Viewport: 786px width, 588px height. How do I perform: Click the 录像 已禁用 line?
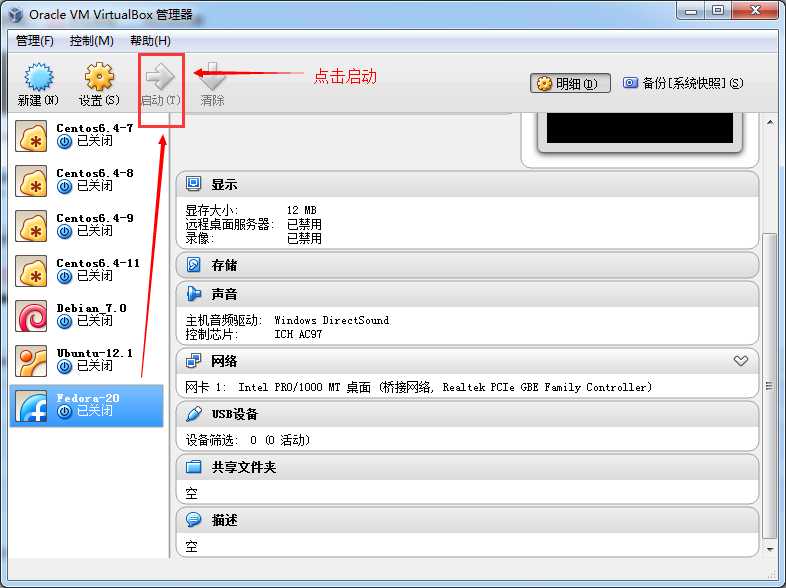click(253, 238)
